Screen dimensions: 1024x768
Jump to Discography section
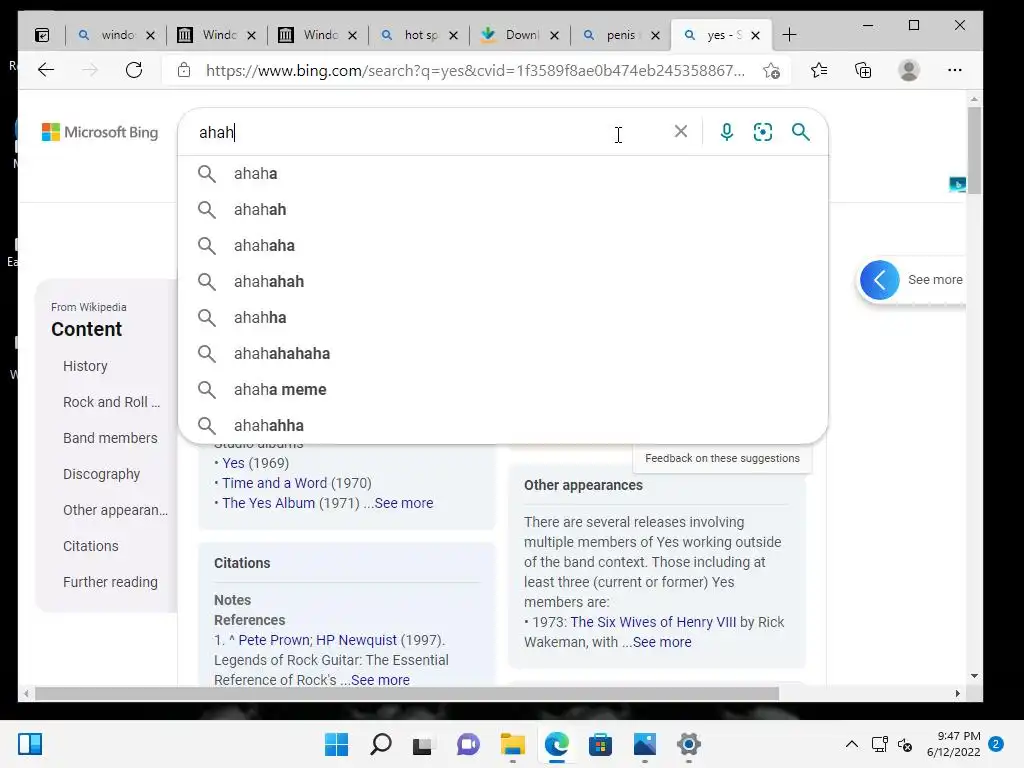(x=101, y=474)
